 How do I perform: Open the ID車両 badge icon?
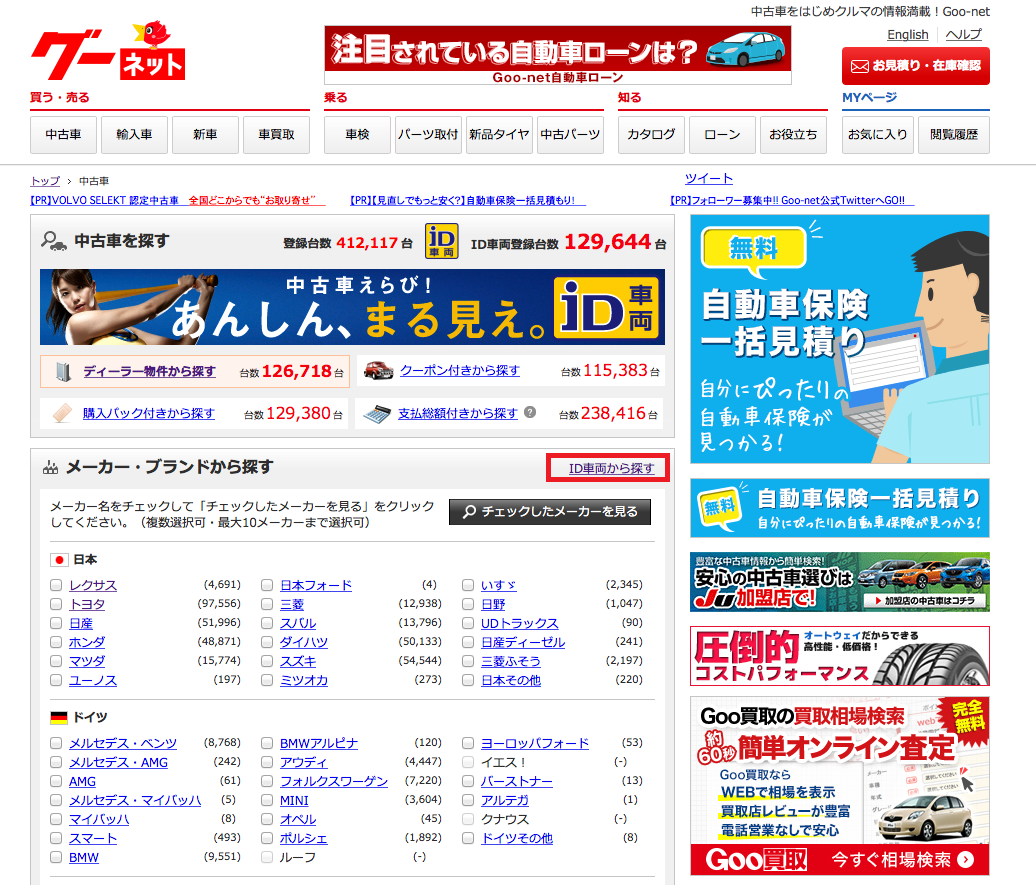click(441, 241)
